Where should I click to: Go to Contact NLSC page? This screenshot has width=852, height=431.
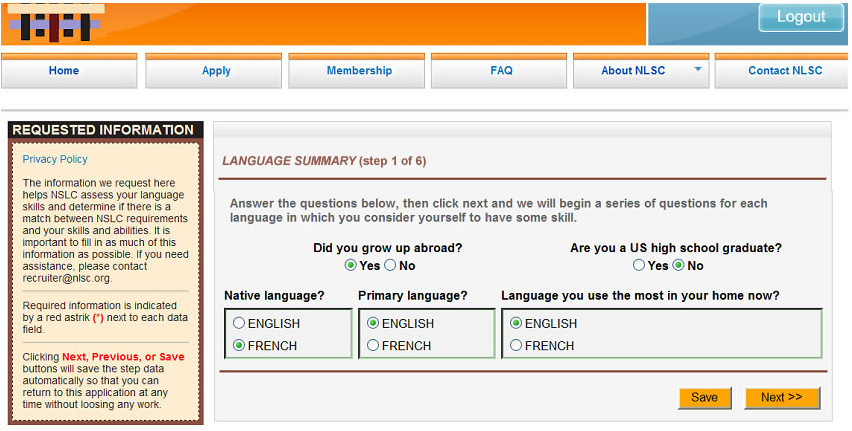(781, 71)
